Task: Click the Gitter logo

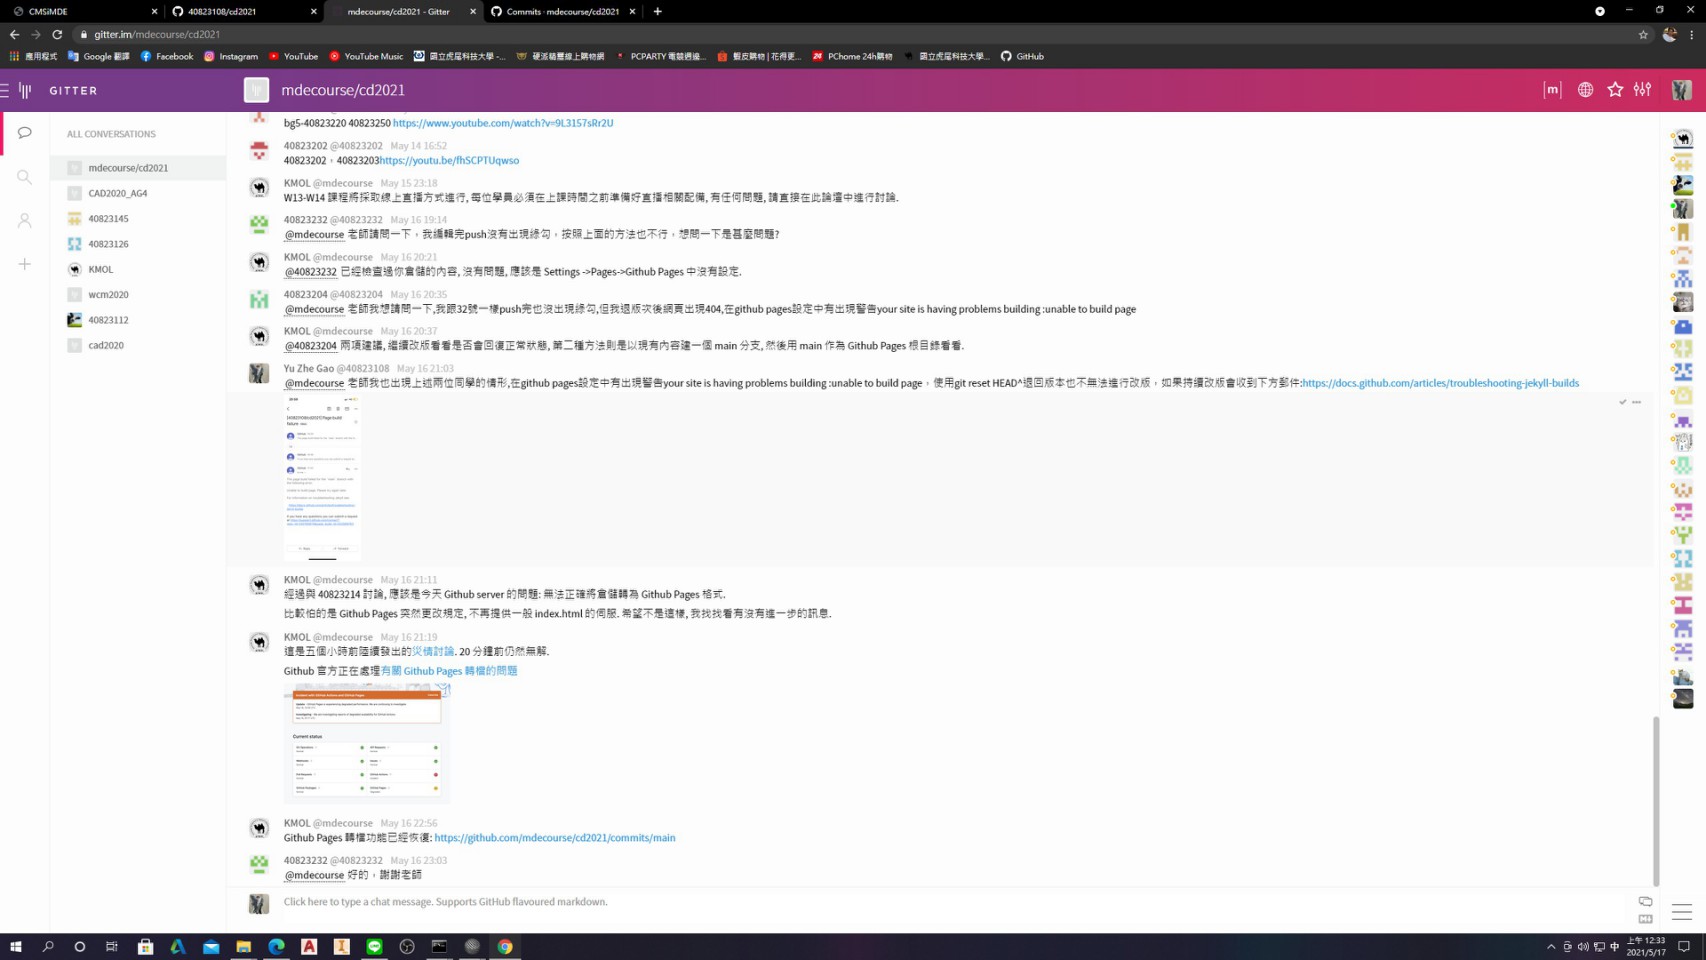Action: pos(60,90)
